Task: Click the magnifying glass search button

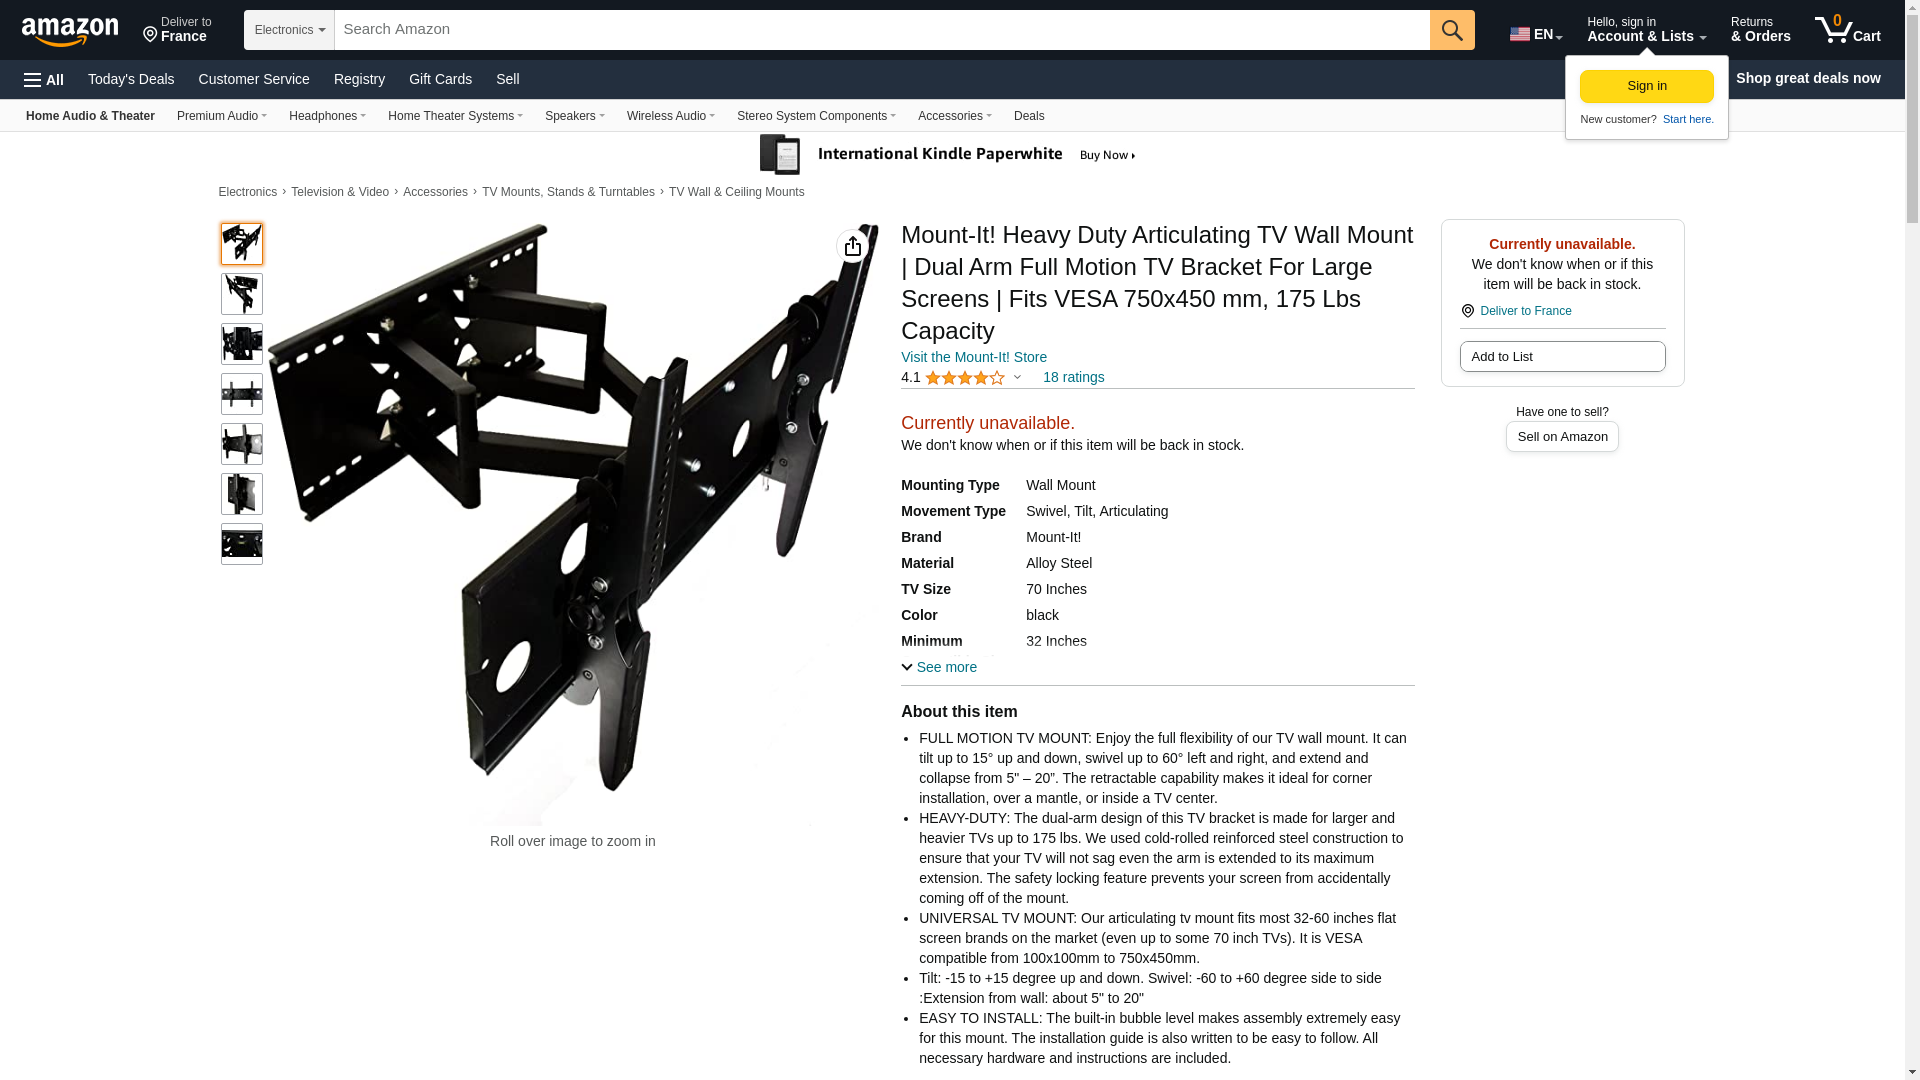Action: point(1451,30)
